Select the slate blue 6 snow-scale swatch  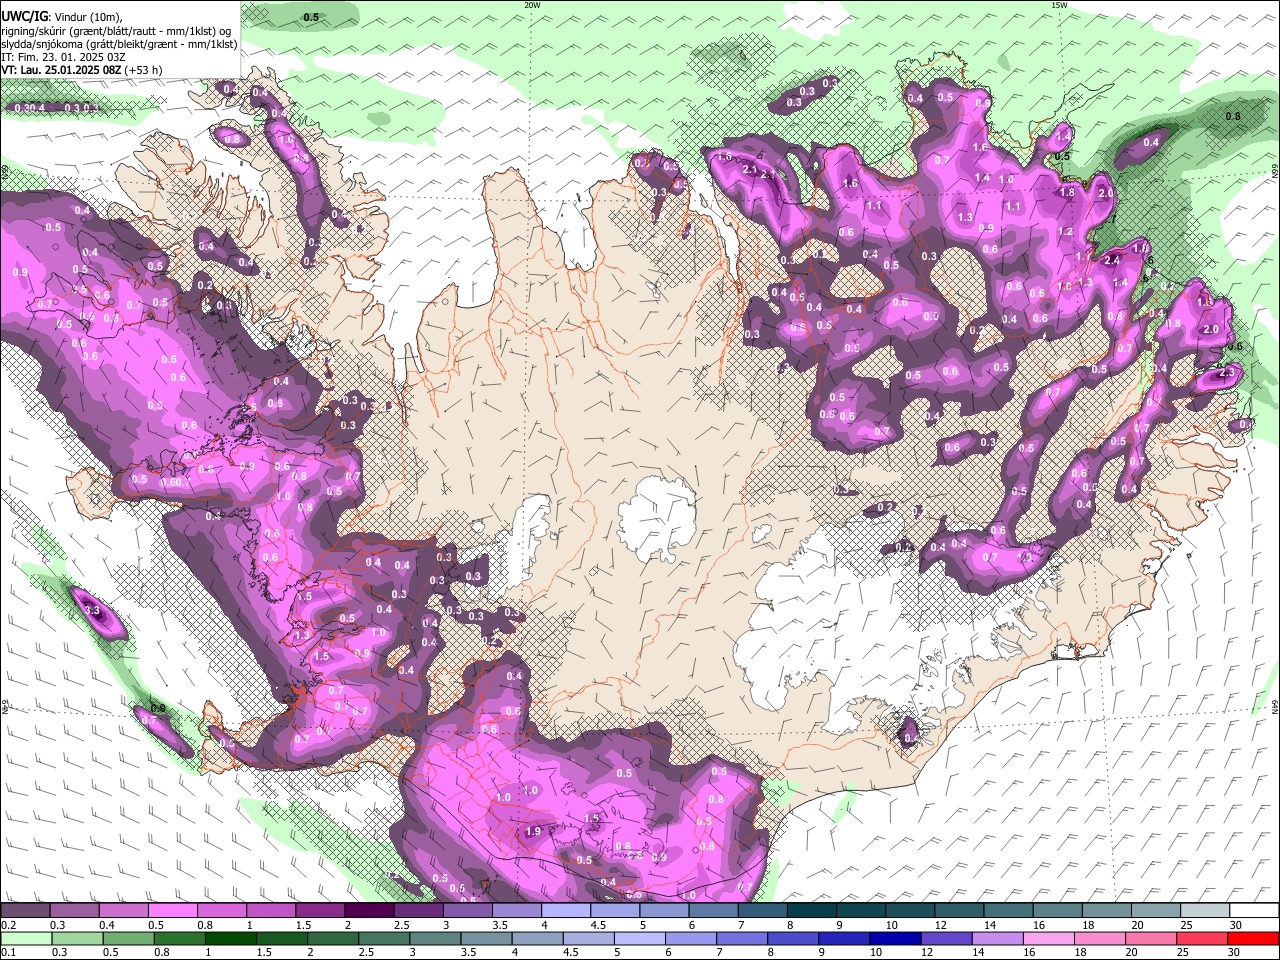(712, 911)
